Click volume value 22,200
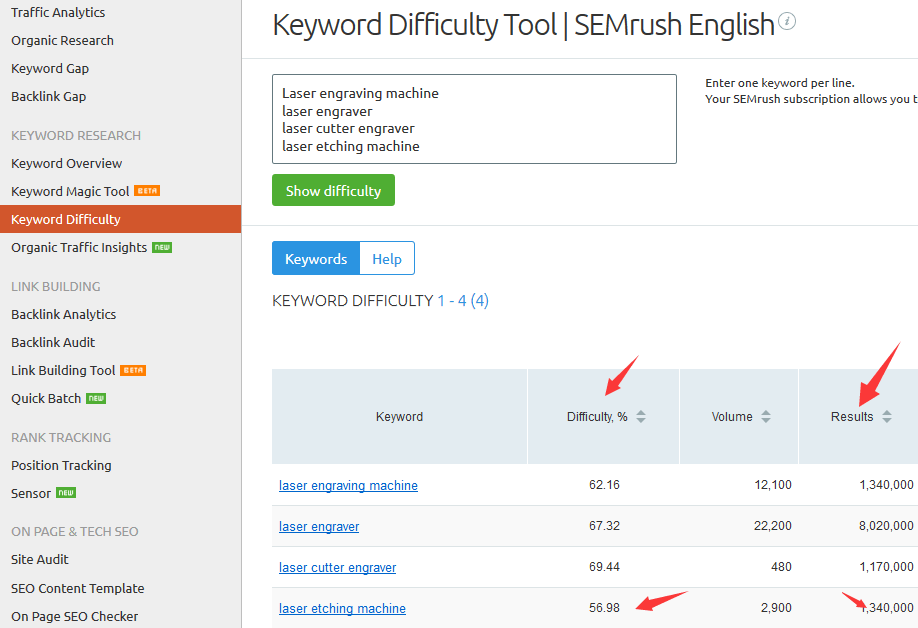The width and height of the screenshot is (918, 628). click(x=773, y=526)
